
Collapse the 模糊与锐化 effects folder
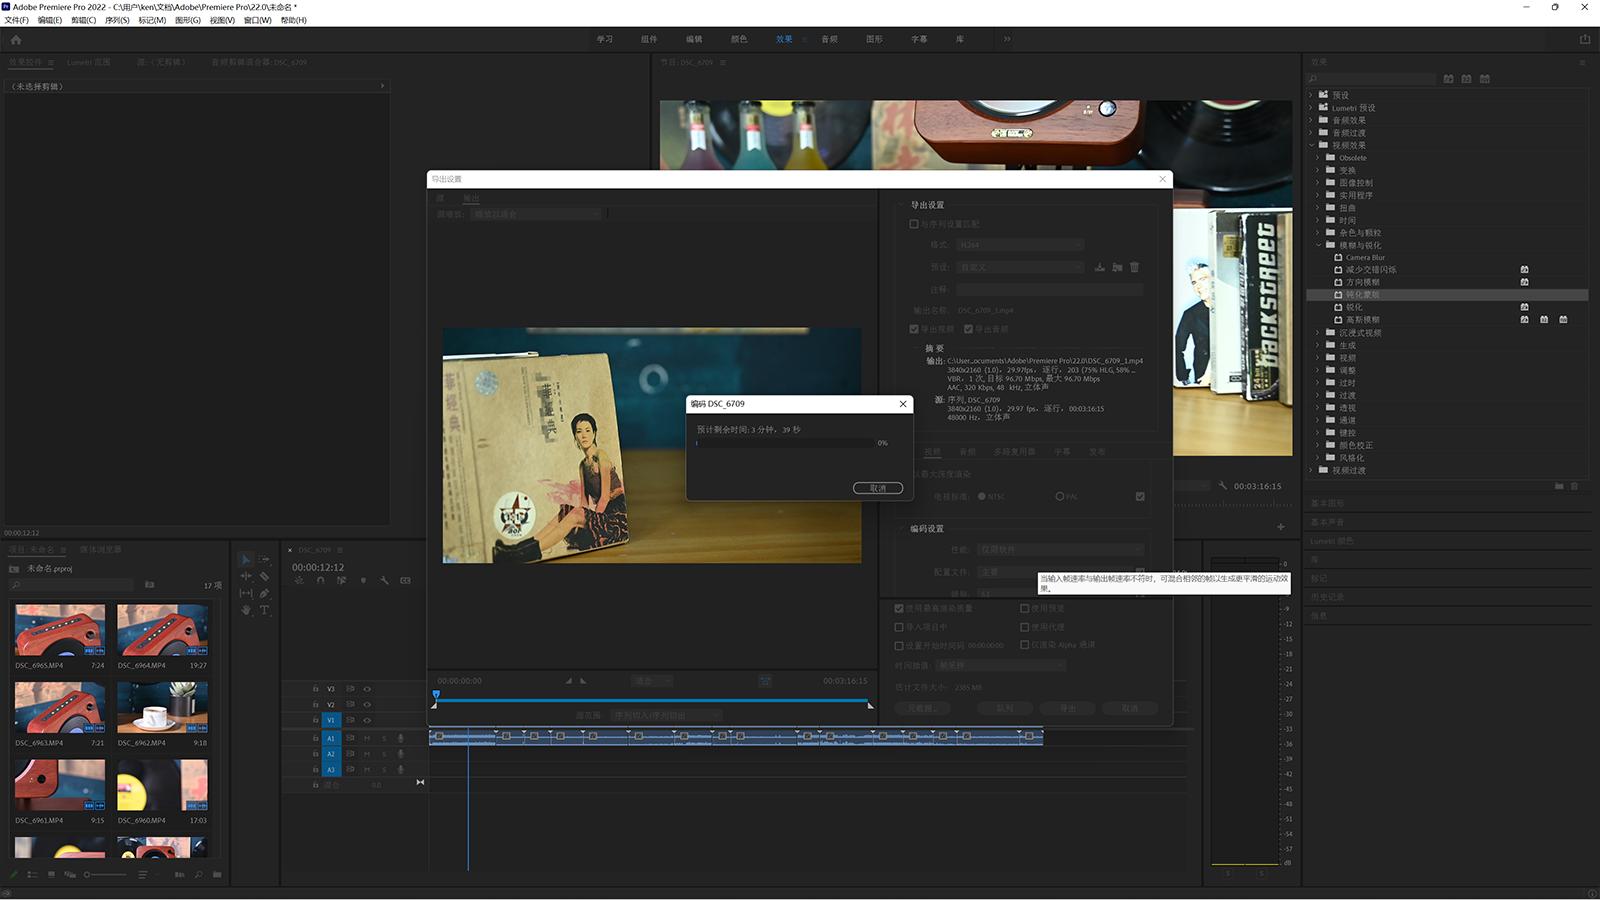point(1319,245)
